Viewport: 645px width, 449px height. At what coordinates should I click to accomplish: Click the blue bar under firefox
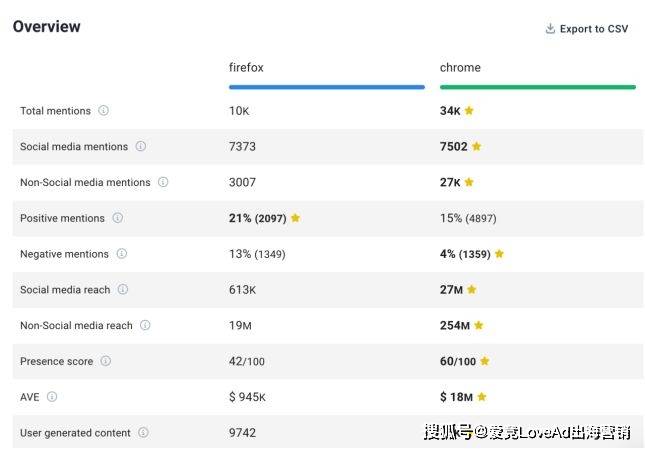(x=327, y=87)
